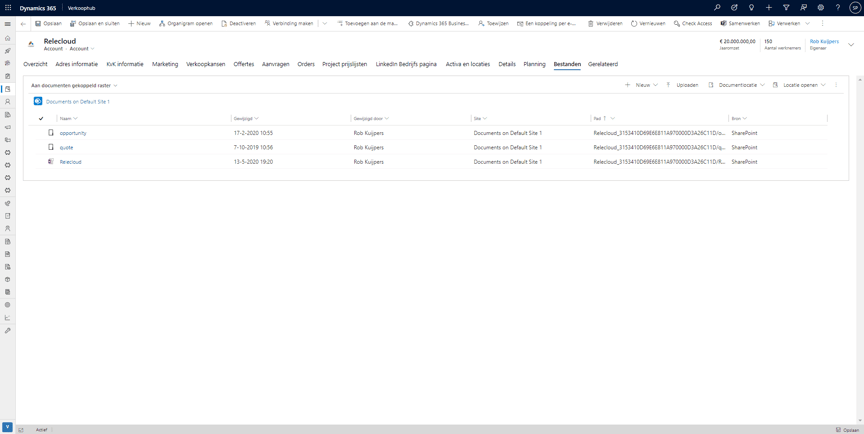Go back with the arrow button

tap(23, 24)
